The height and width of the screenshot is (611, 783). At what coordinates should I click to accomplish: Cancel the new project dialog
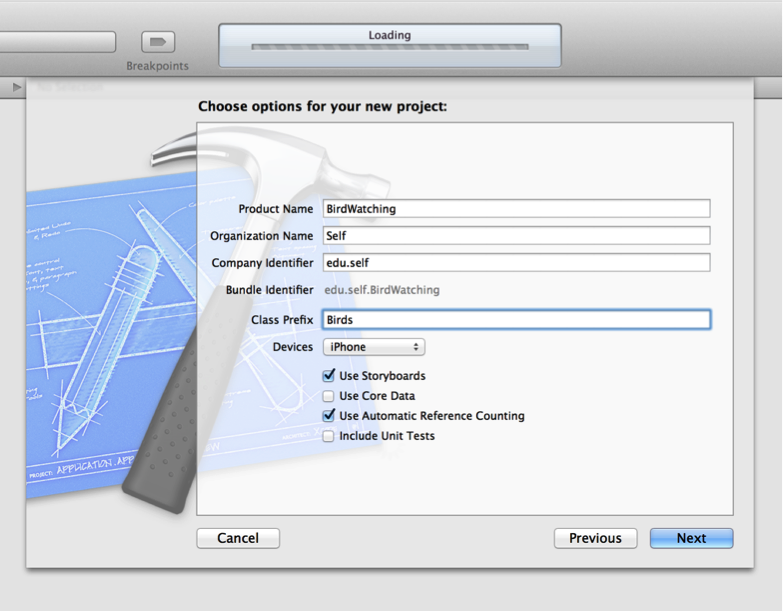click(238, 538)
